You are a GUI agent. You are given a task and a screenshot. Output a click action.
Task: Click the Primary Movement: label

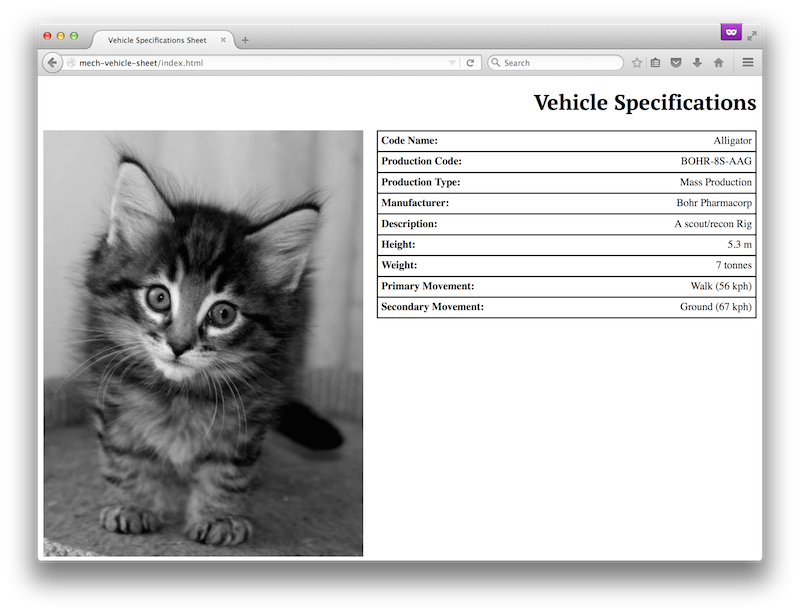[x=428, y=286]
